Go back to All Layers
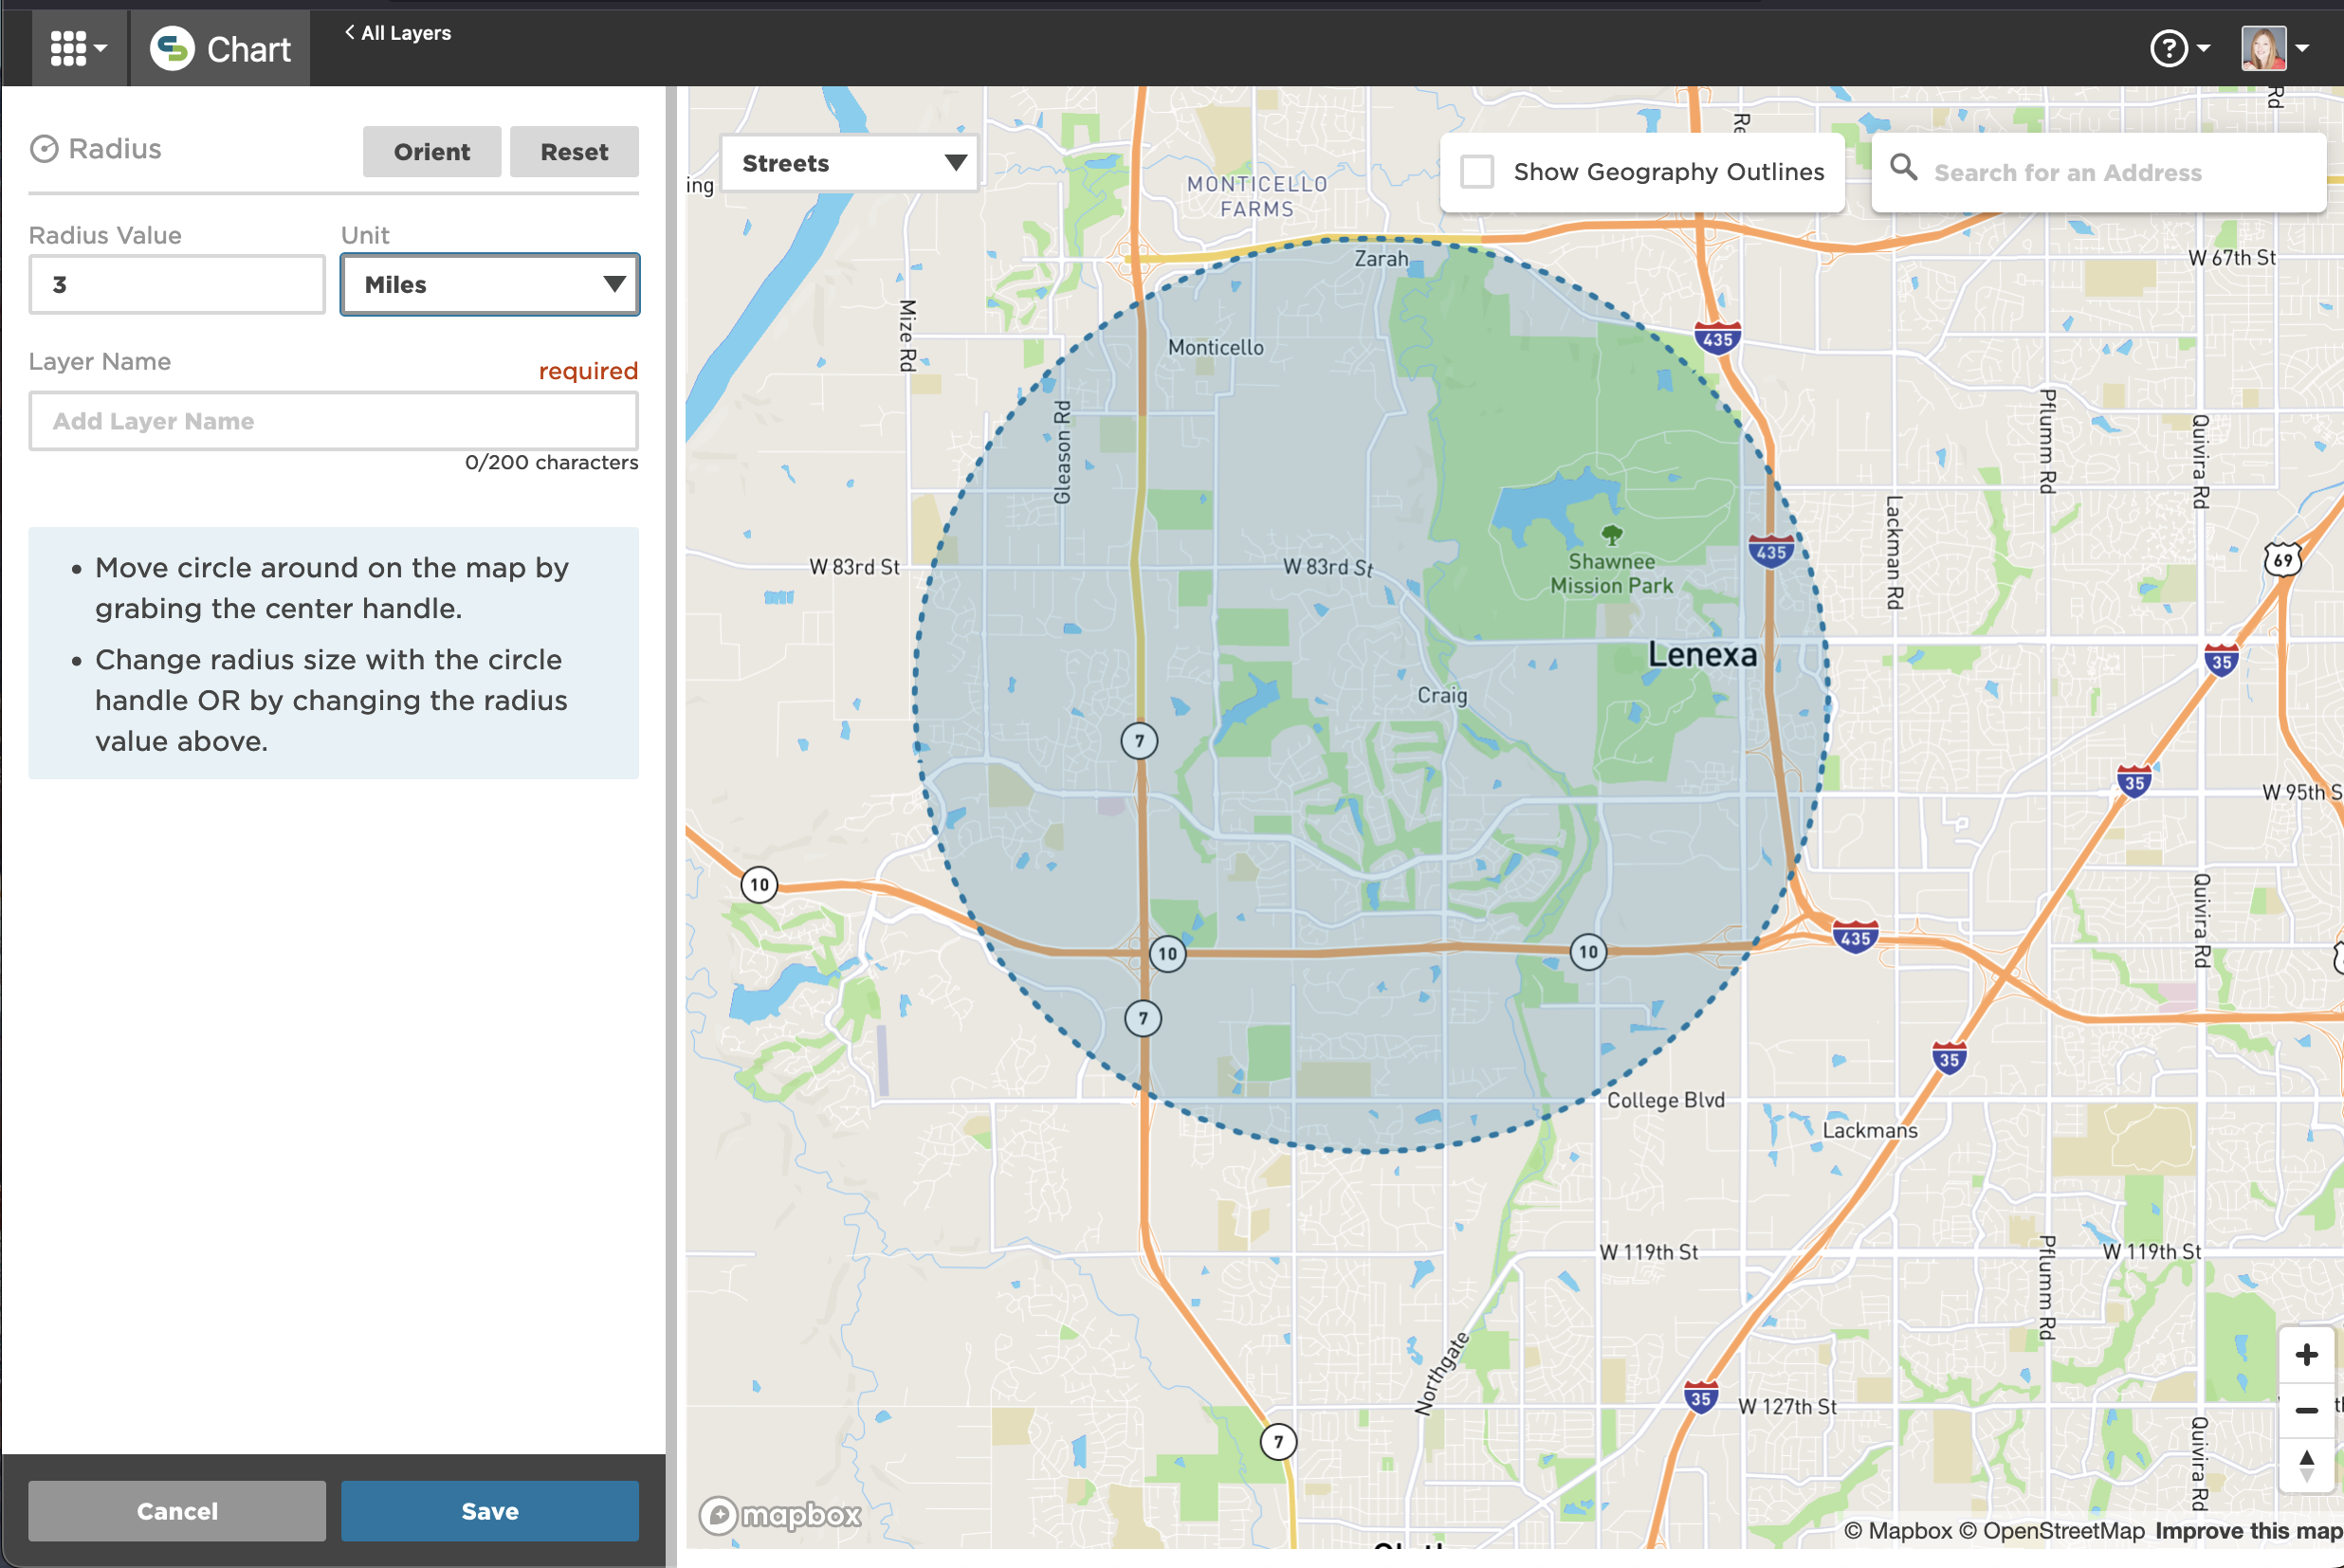2344x1568 pixels. (398, 33)
